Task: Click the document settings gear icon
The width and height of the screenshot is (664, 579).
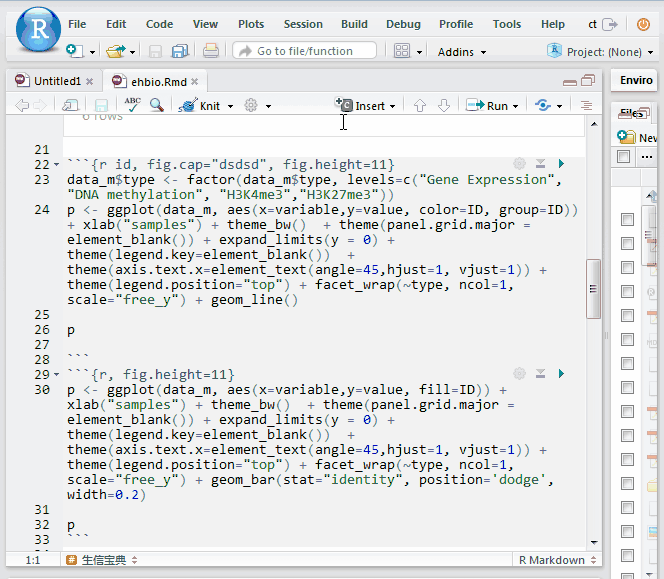Action: (251, 105)
